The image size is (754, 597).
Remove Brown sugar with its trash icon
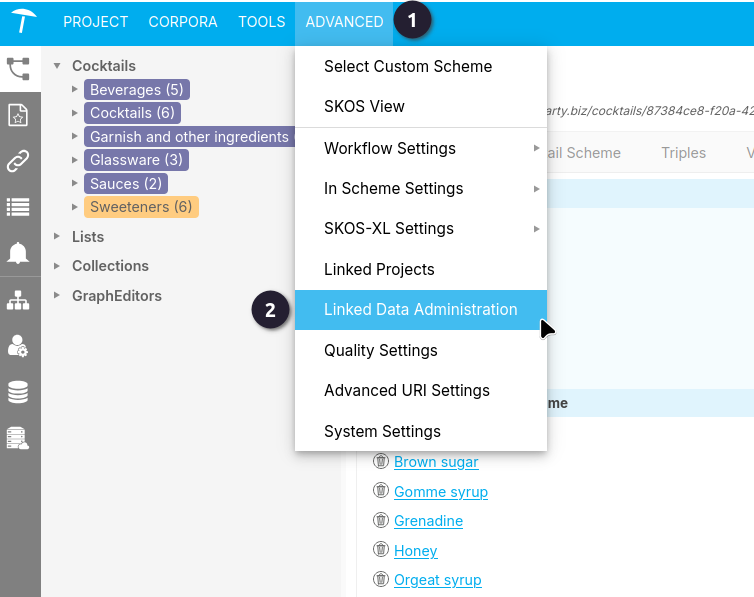tap(380, 461)
